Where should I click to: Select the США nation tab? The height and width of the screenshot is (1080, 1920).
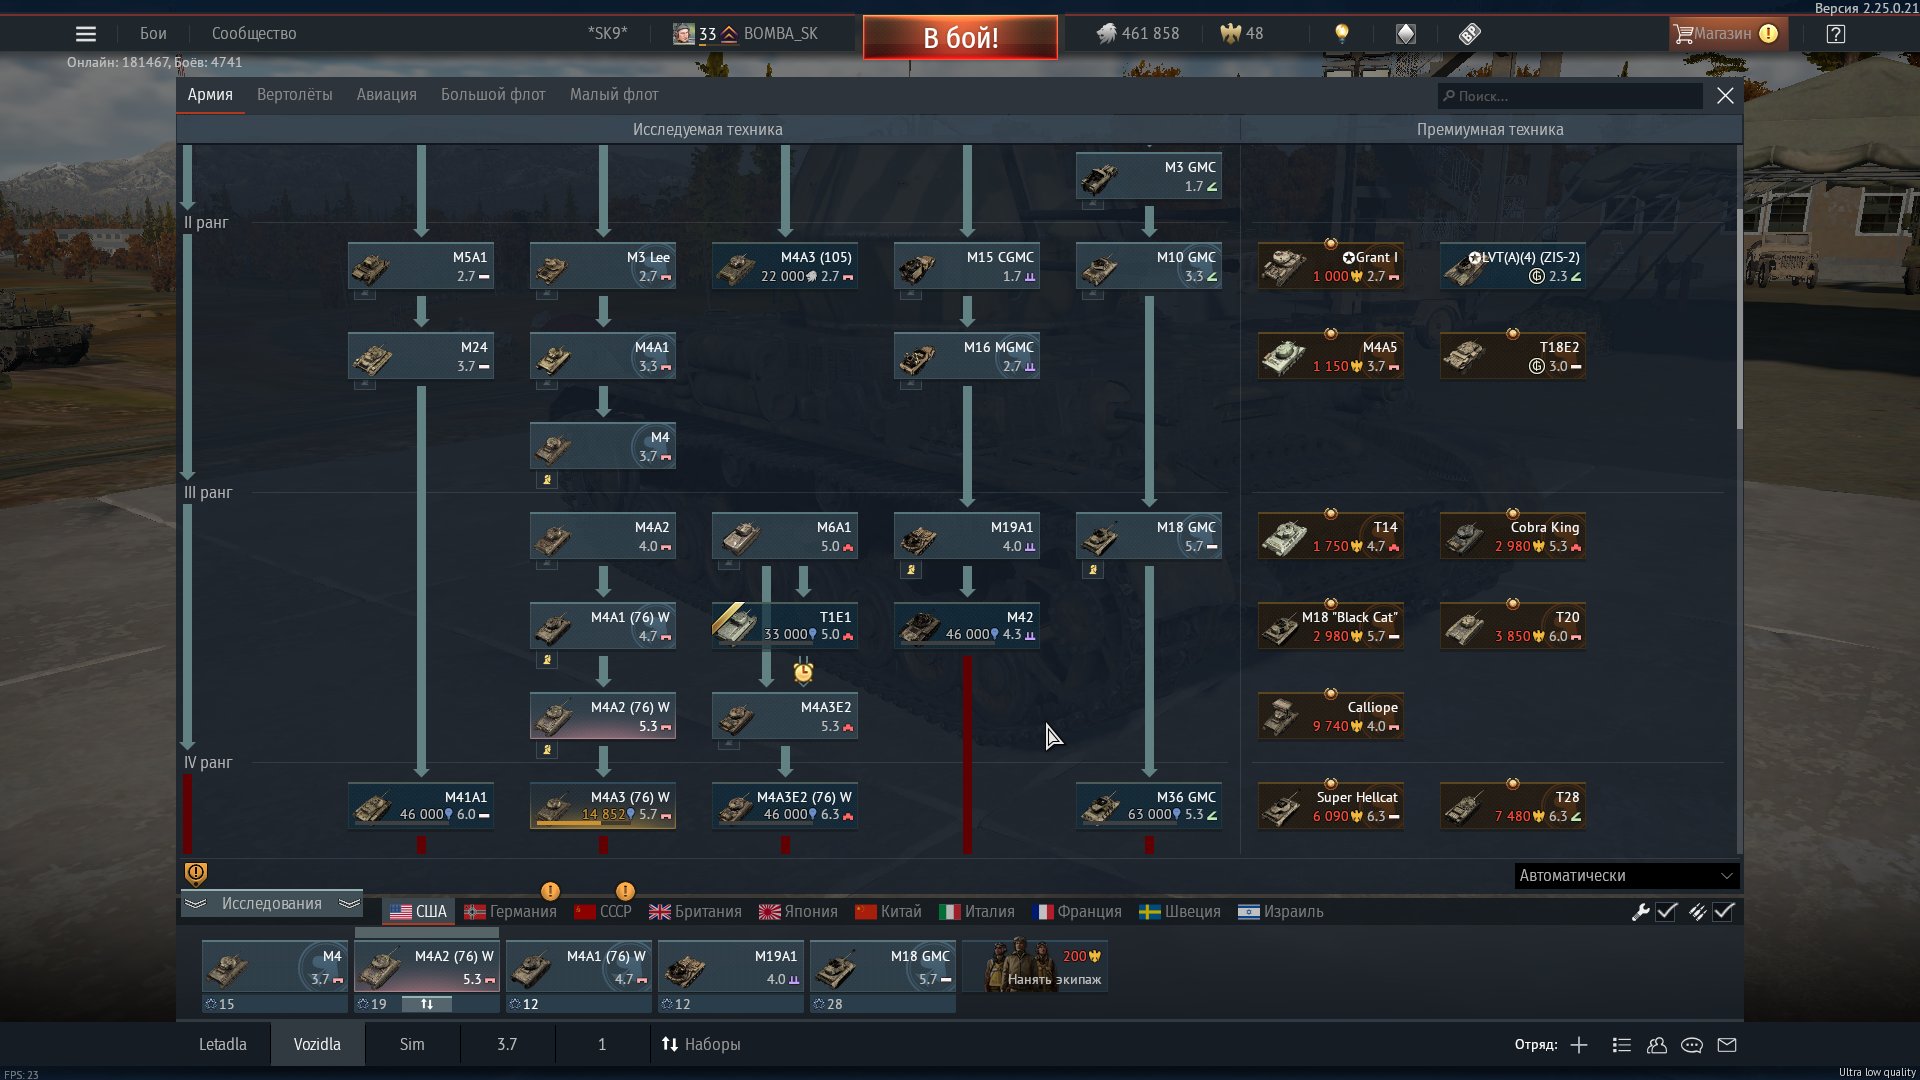coord(419,912)
